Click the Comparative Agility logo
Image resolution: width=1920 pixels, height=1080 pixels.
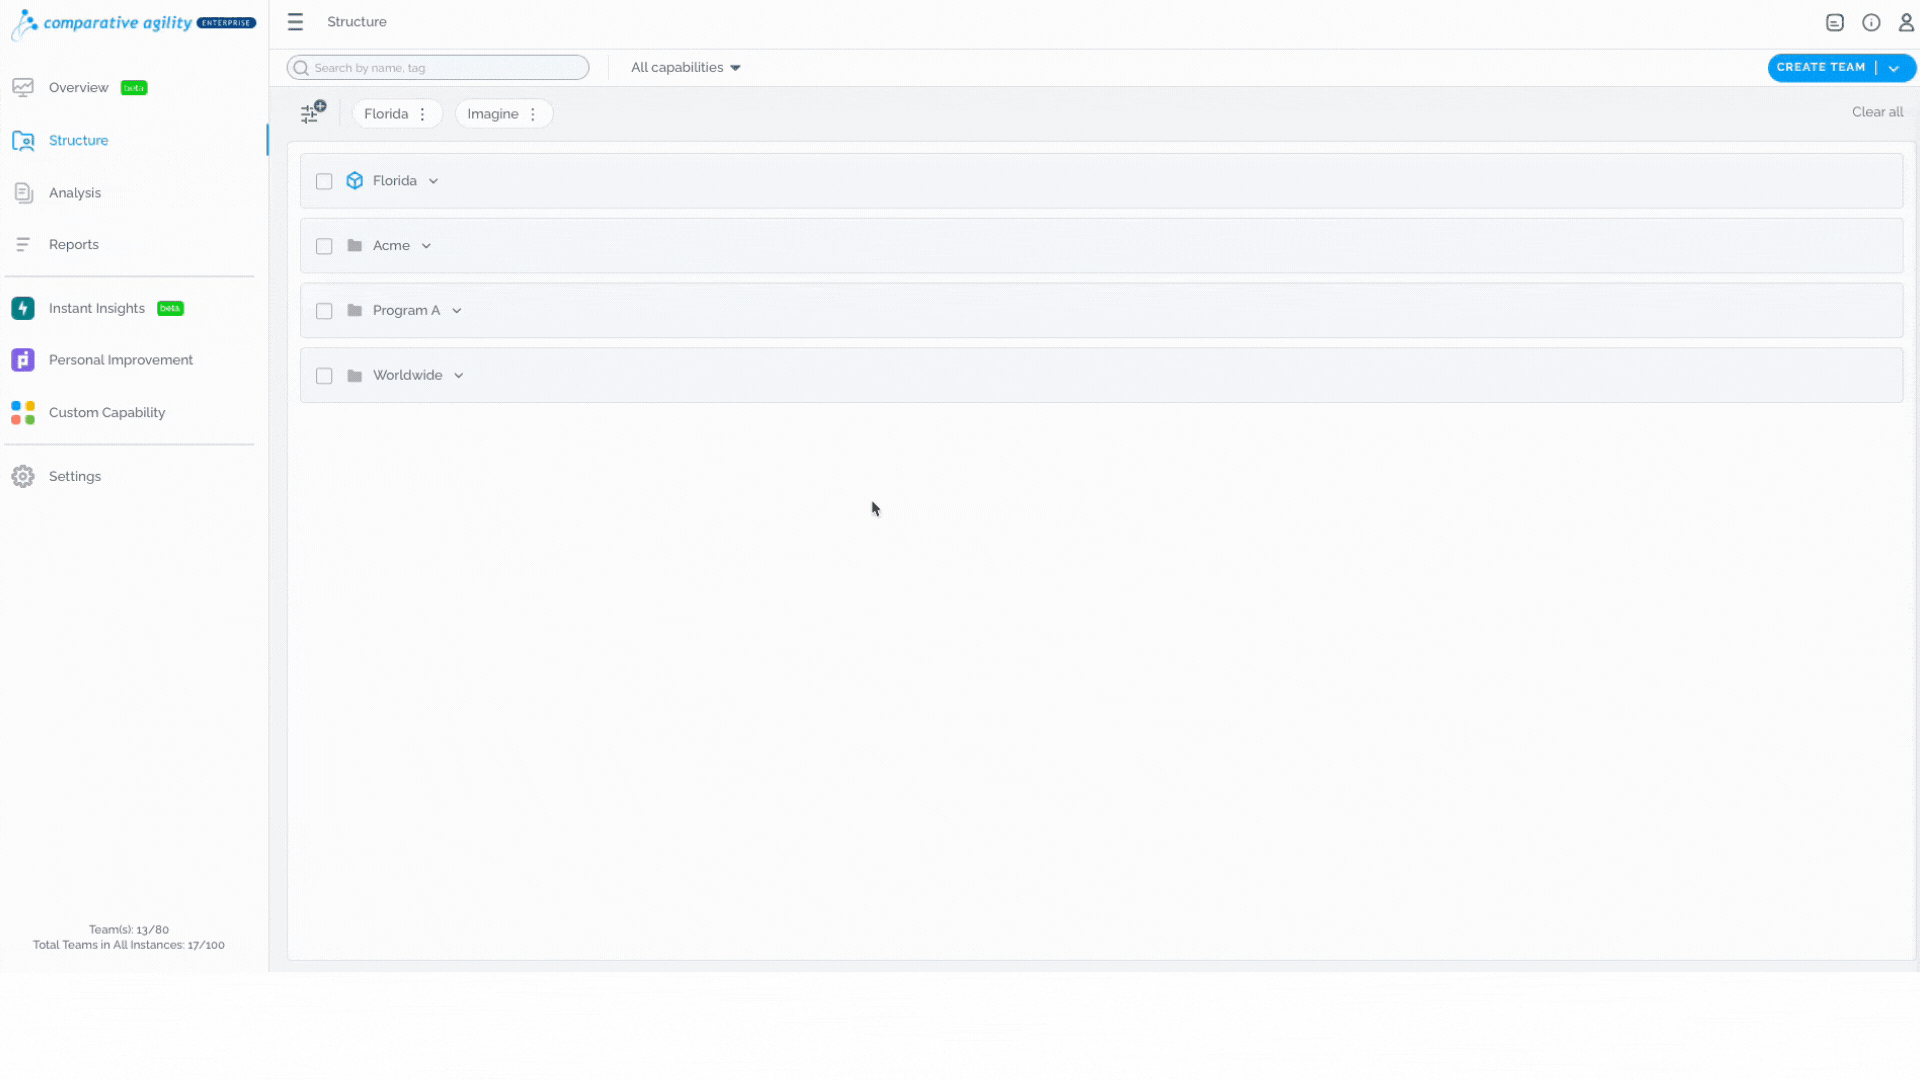pos(133,23)
